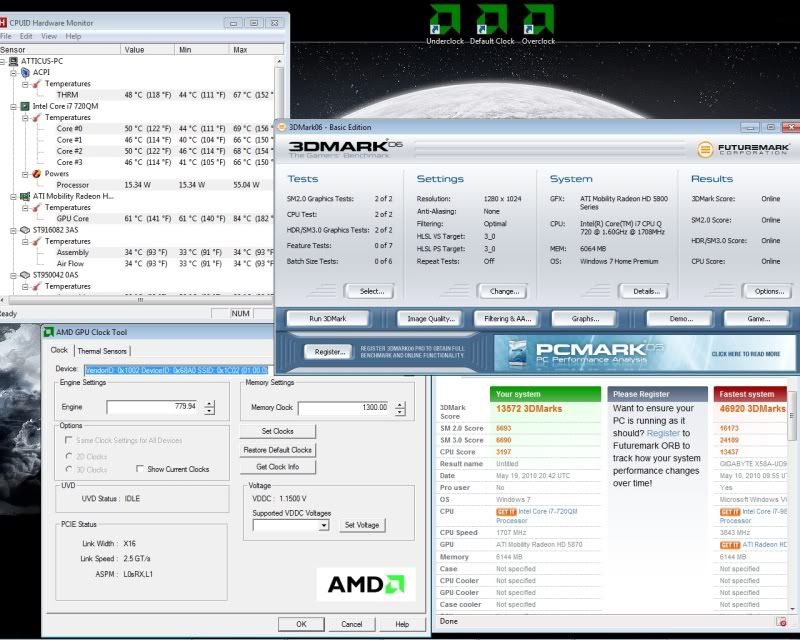The width and height of the screenshot is (800, 640).
Task: Click the Options... button under Results
Action: point(769,291)
